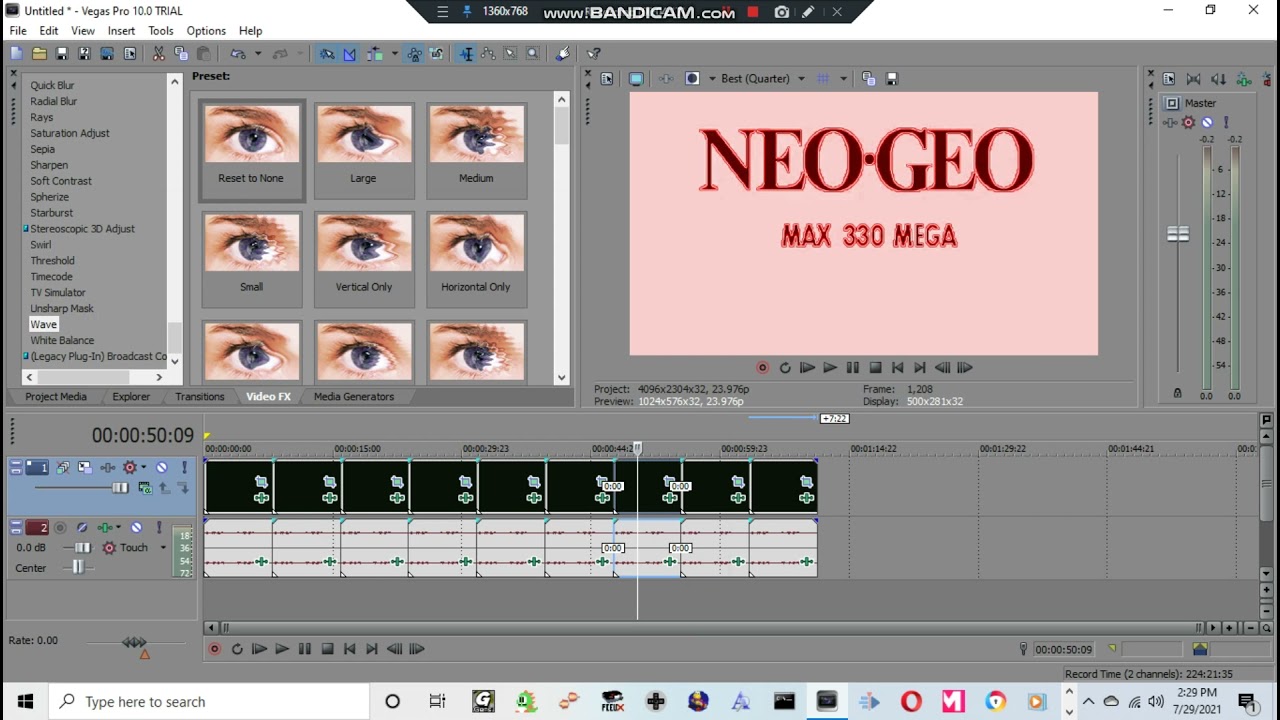Click Project Video Properties icon in preview
Screen dimensions: 1280x720
(x=607, y=79)
